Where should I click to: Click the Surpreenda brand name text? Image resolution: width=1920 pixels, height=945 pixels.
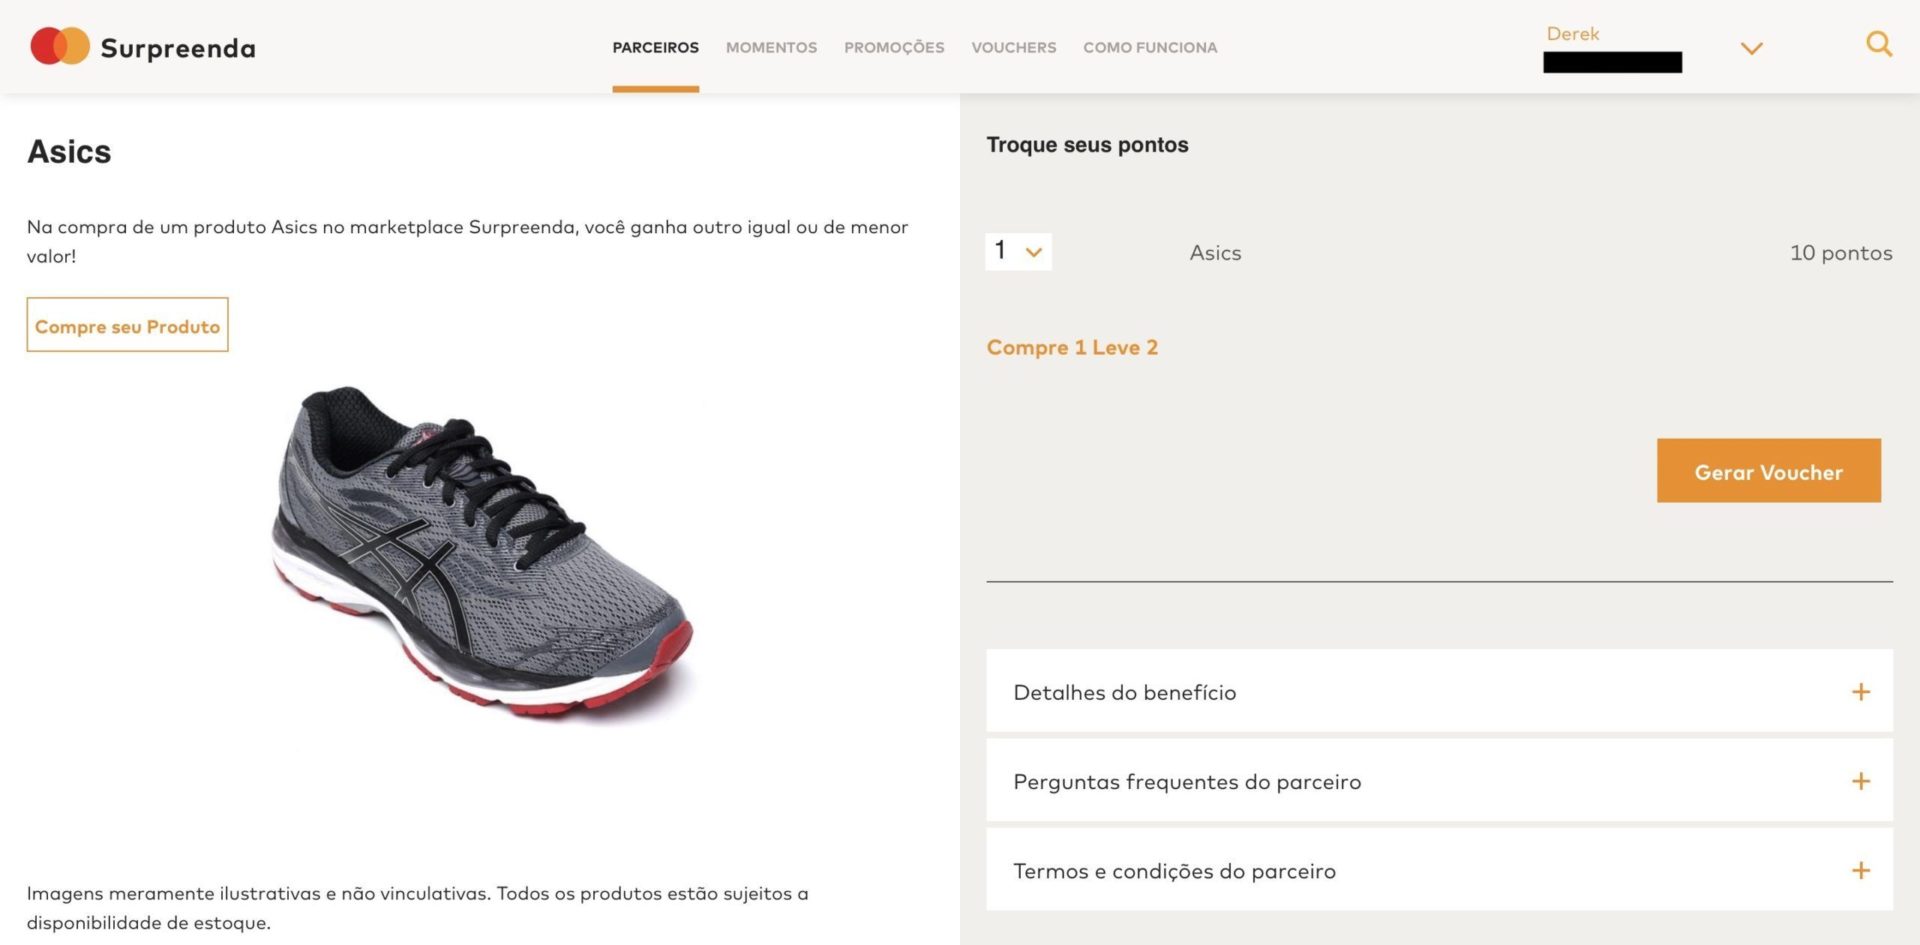(178, 48)
